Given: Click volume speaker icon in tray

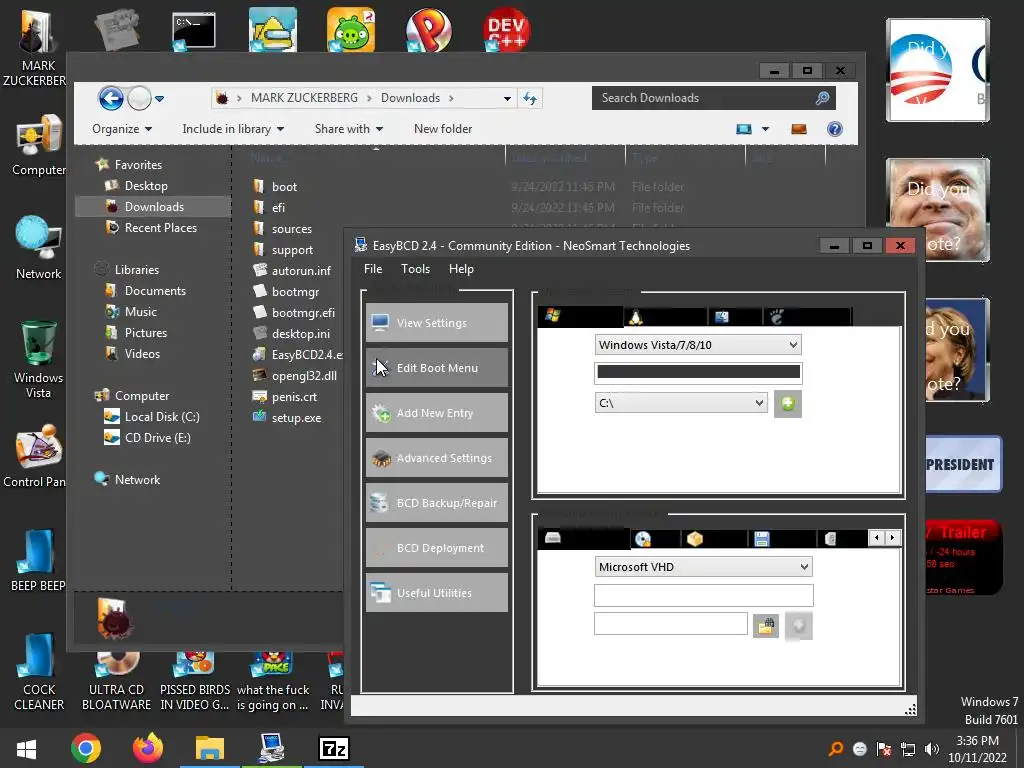Looking at the screenshot, I should 932,749.
